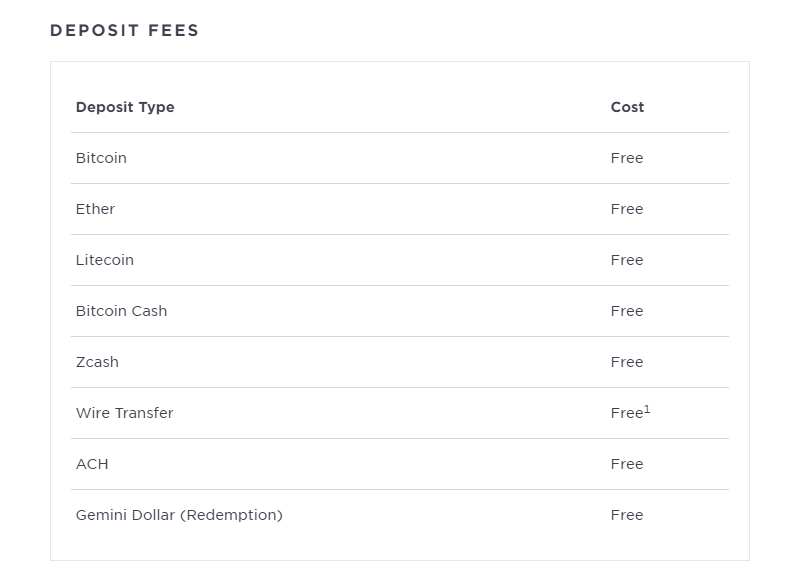The height and width of the screenshot is (570, 788).
Task: Click the Free cost for Ether
Action: [x=627, y=209]
